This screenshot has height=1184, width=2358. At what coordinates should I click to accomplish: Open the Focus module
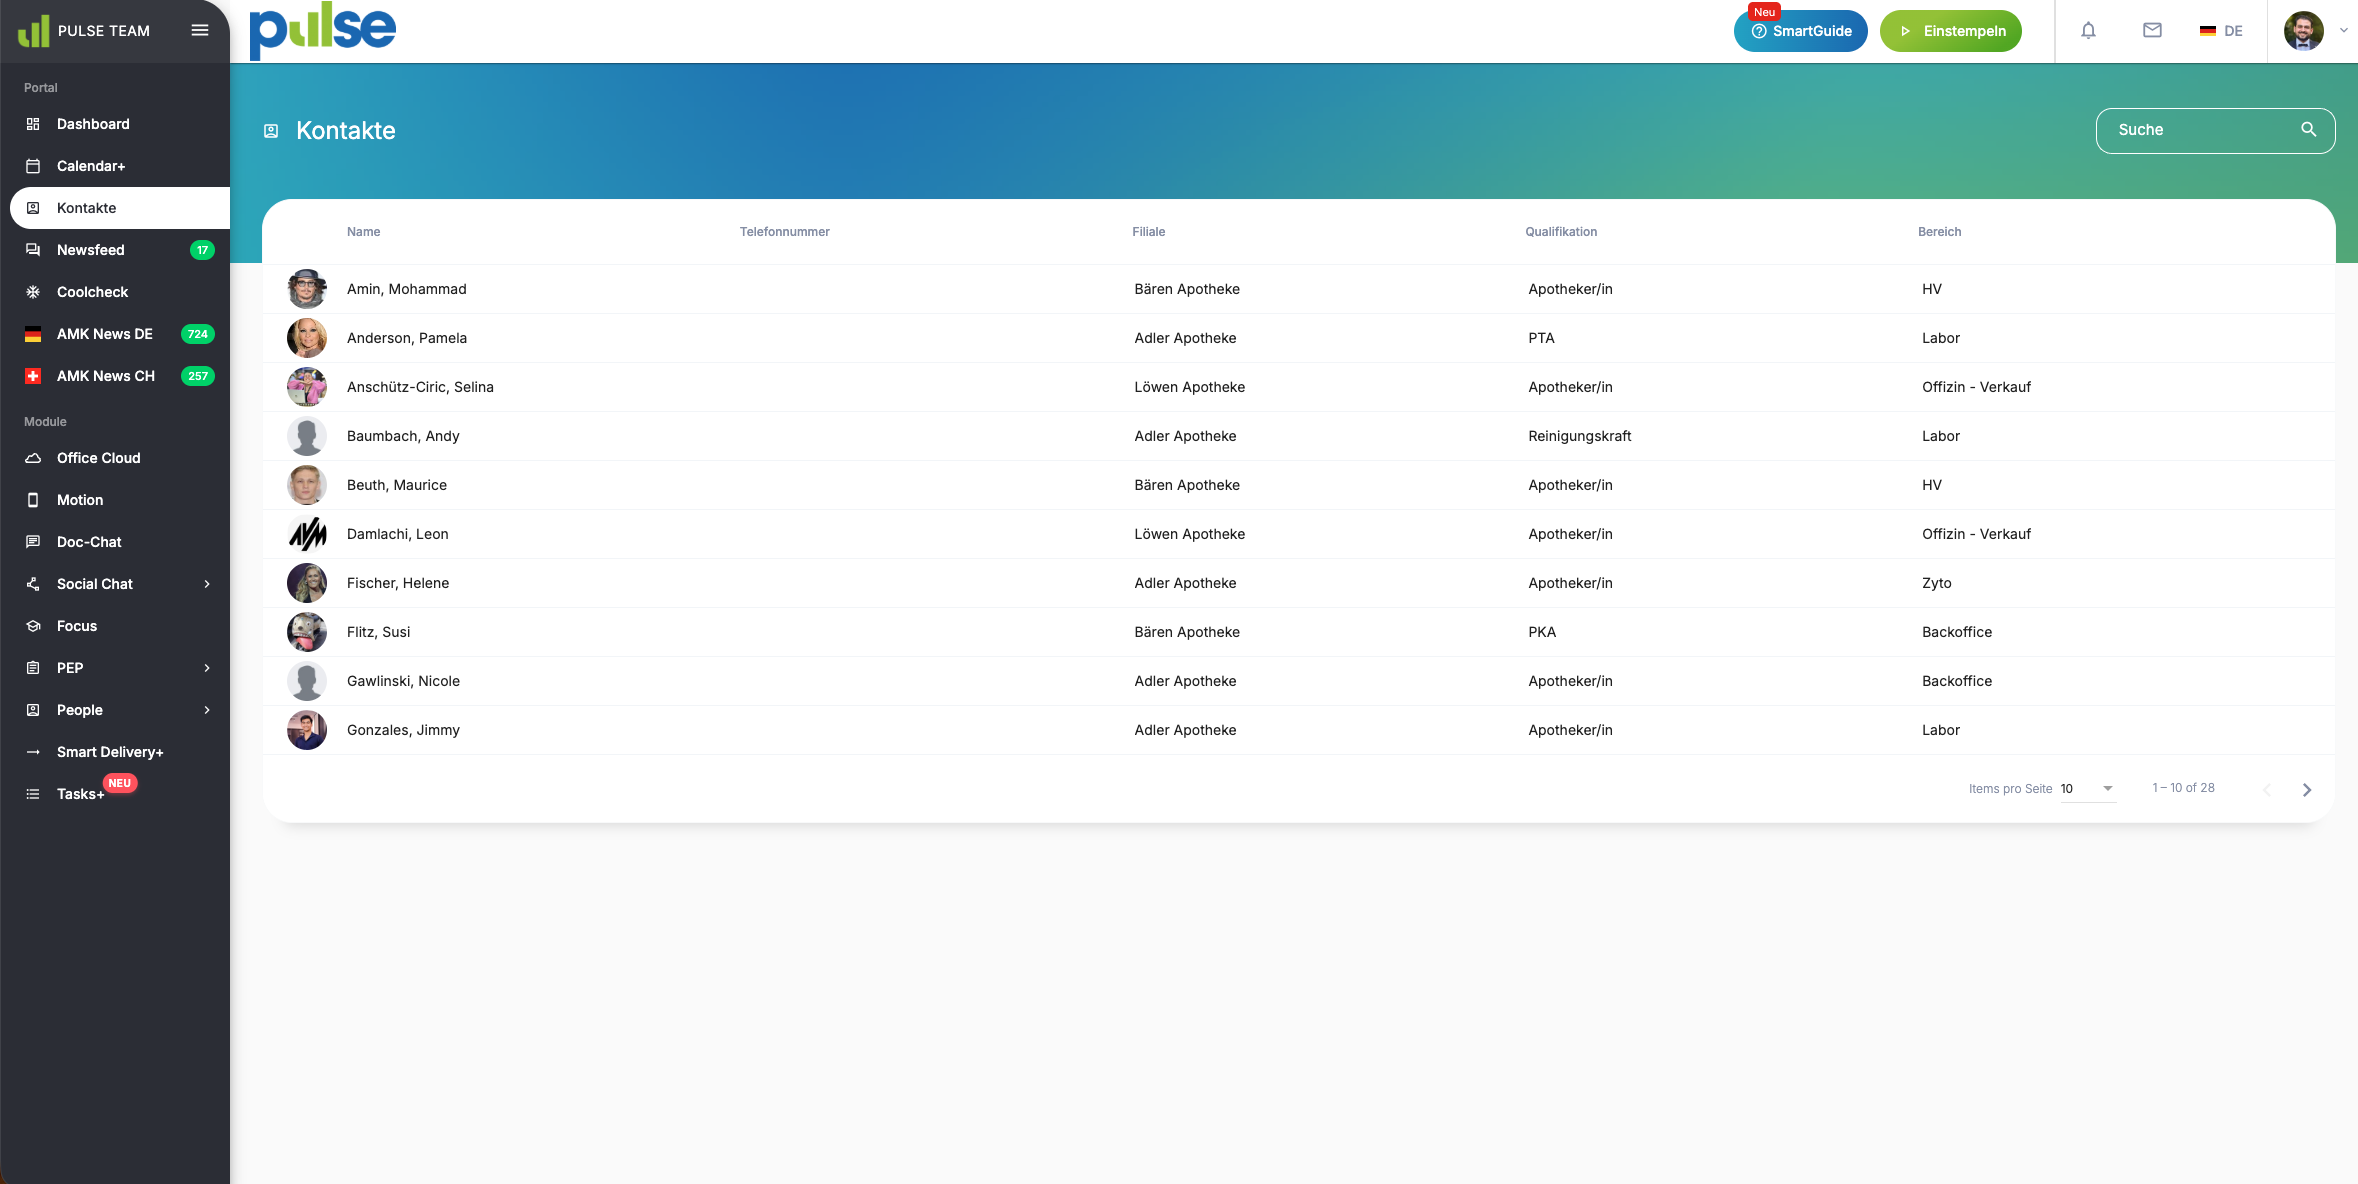(77, 626)
